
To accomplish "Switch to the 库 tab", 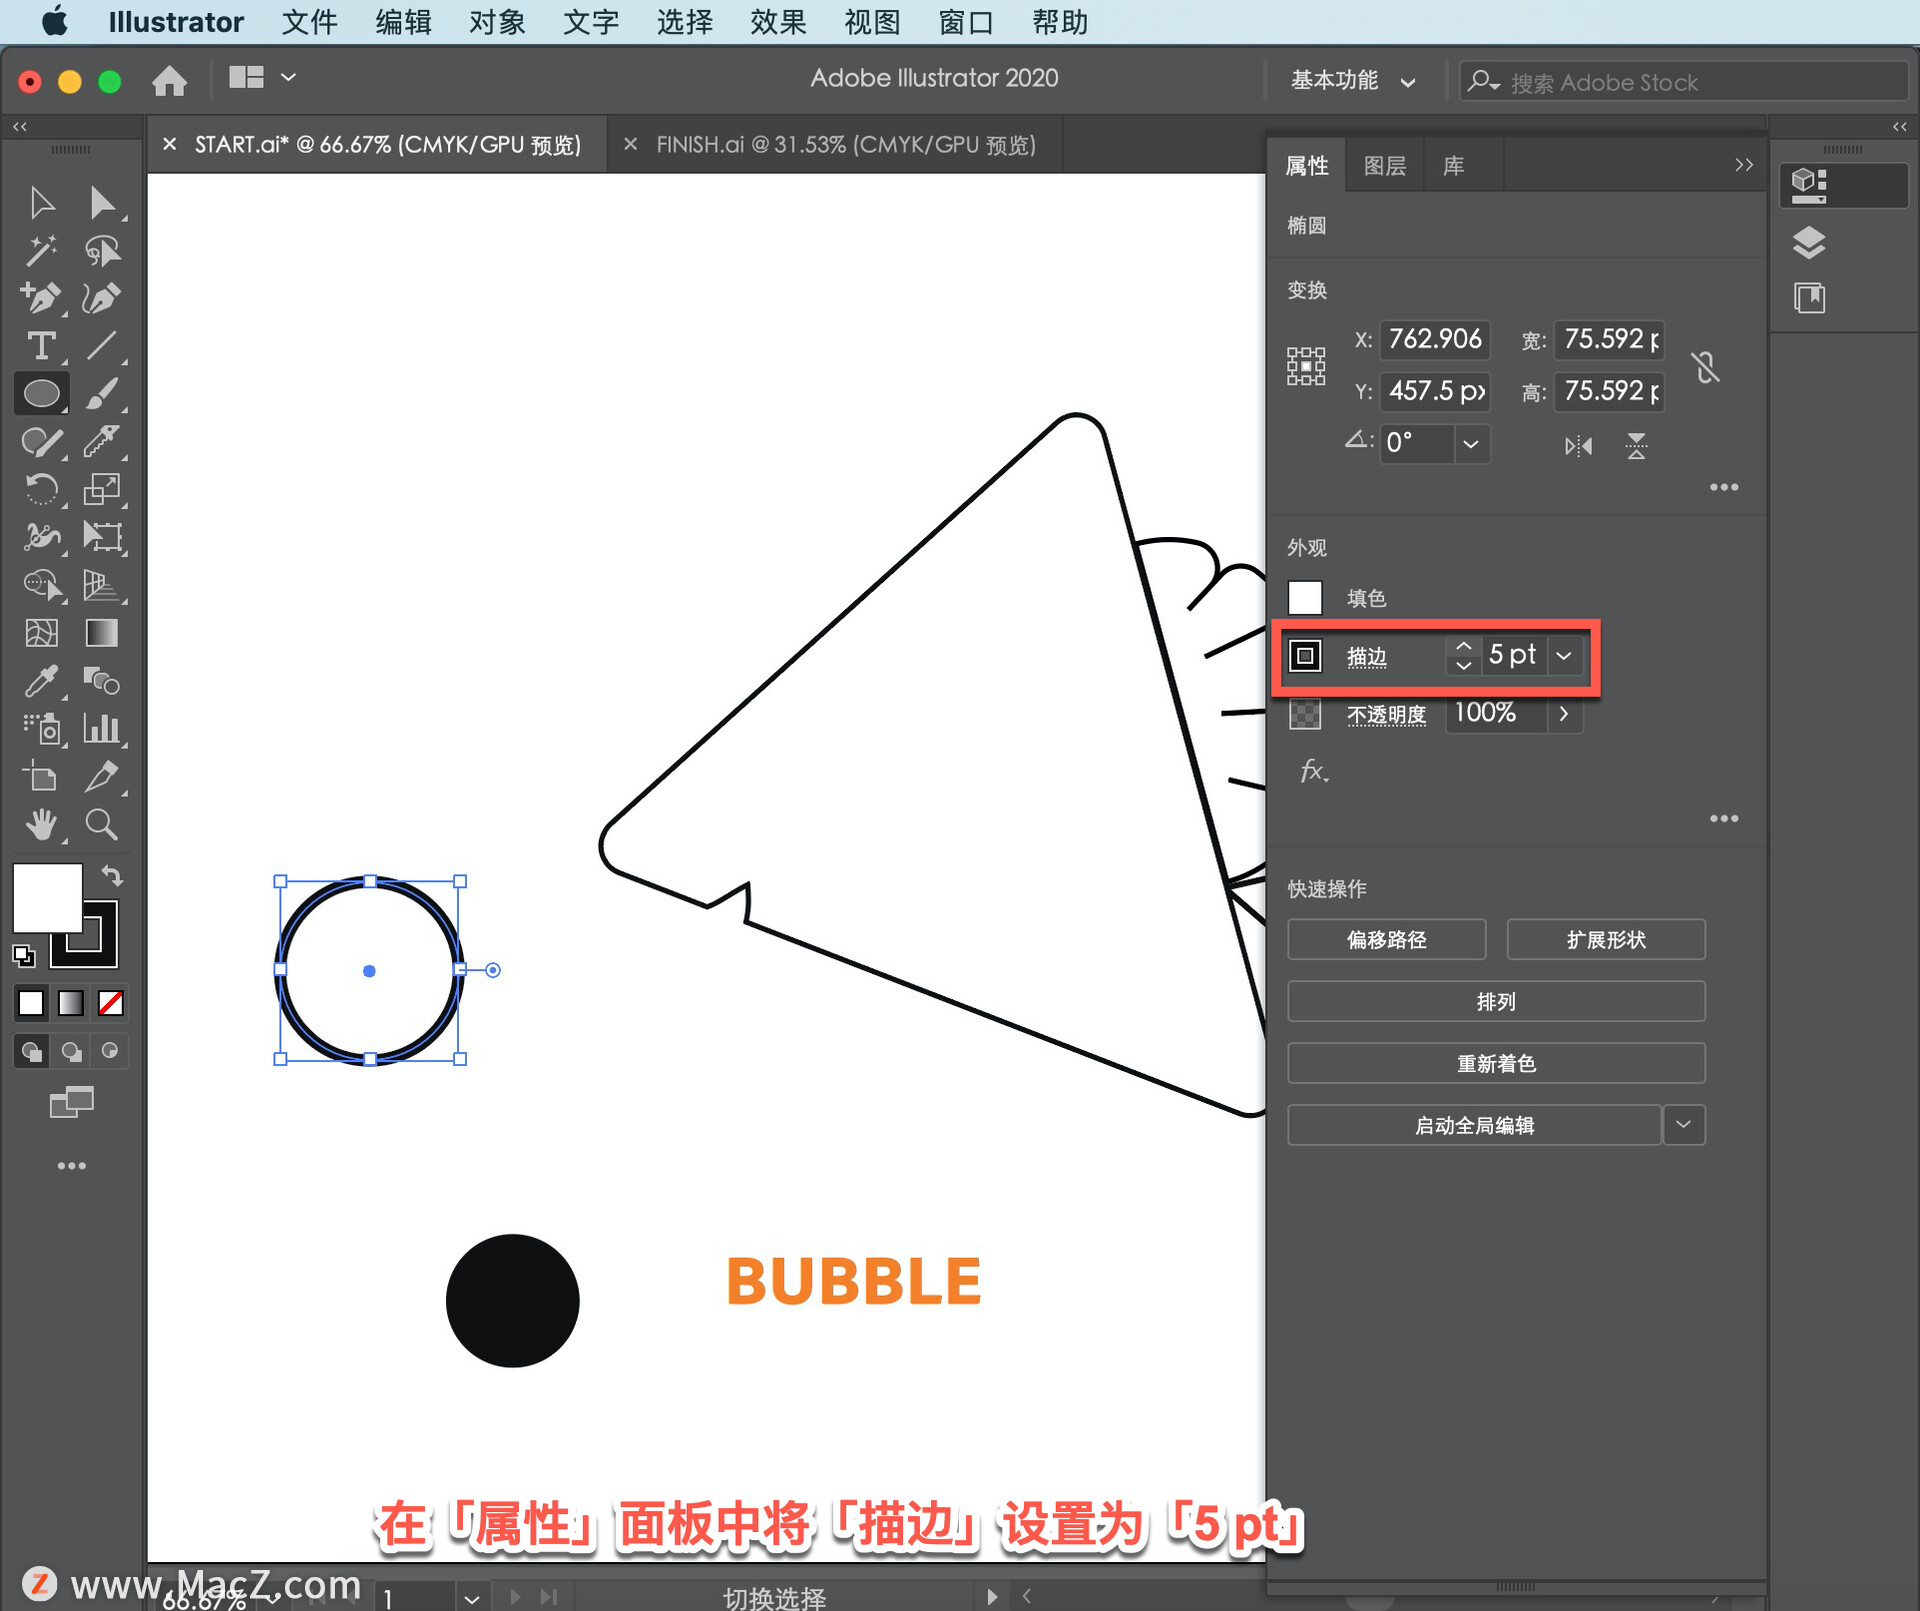I will coord(1453,166).
